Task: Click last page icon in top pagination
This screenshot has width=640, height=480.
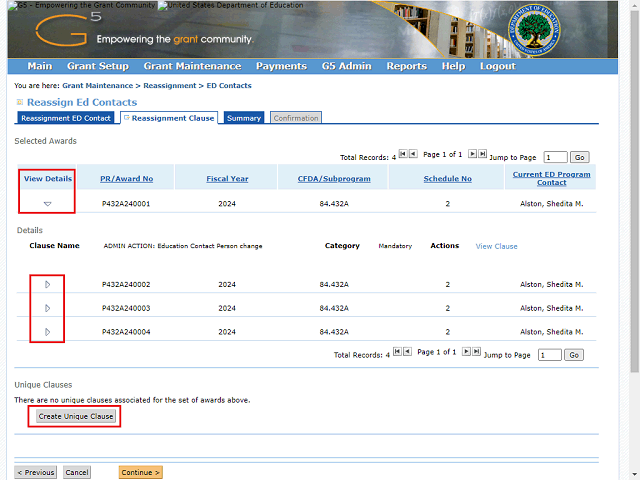Action: (x=483, y=155)
